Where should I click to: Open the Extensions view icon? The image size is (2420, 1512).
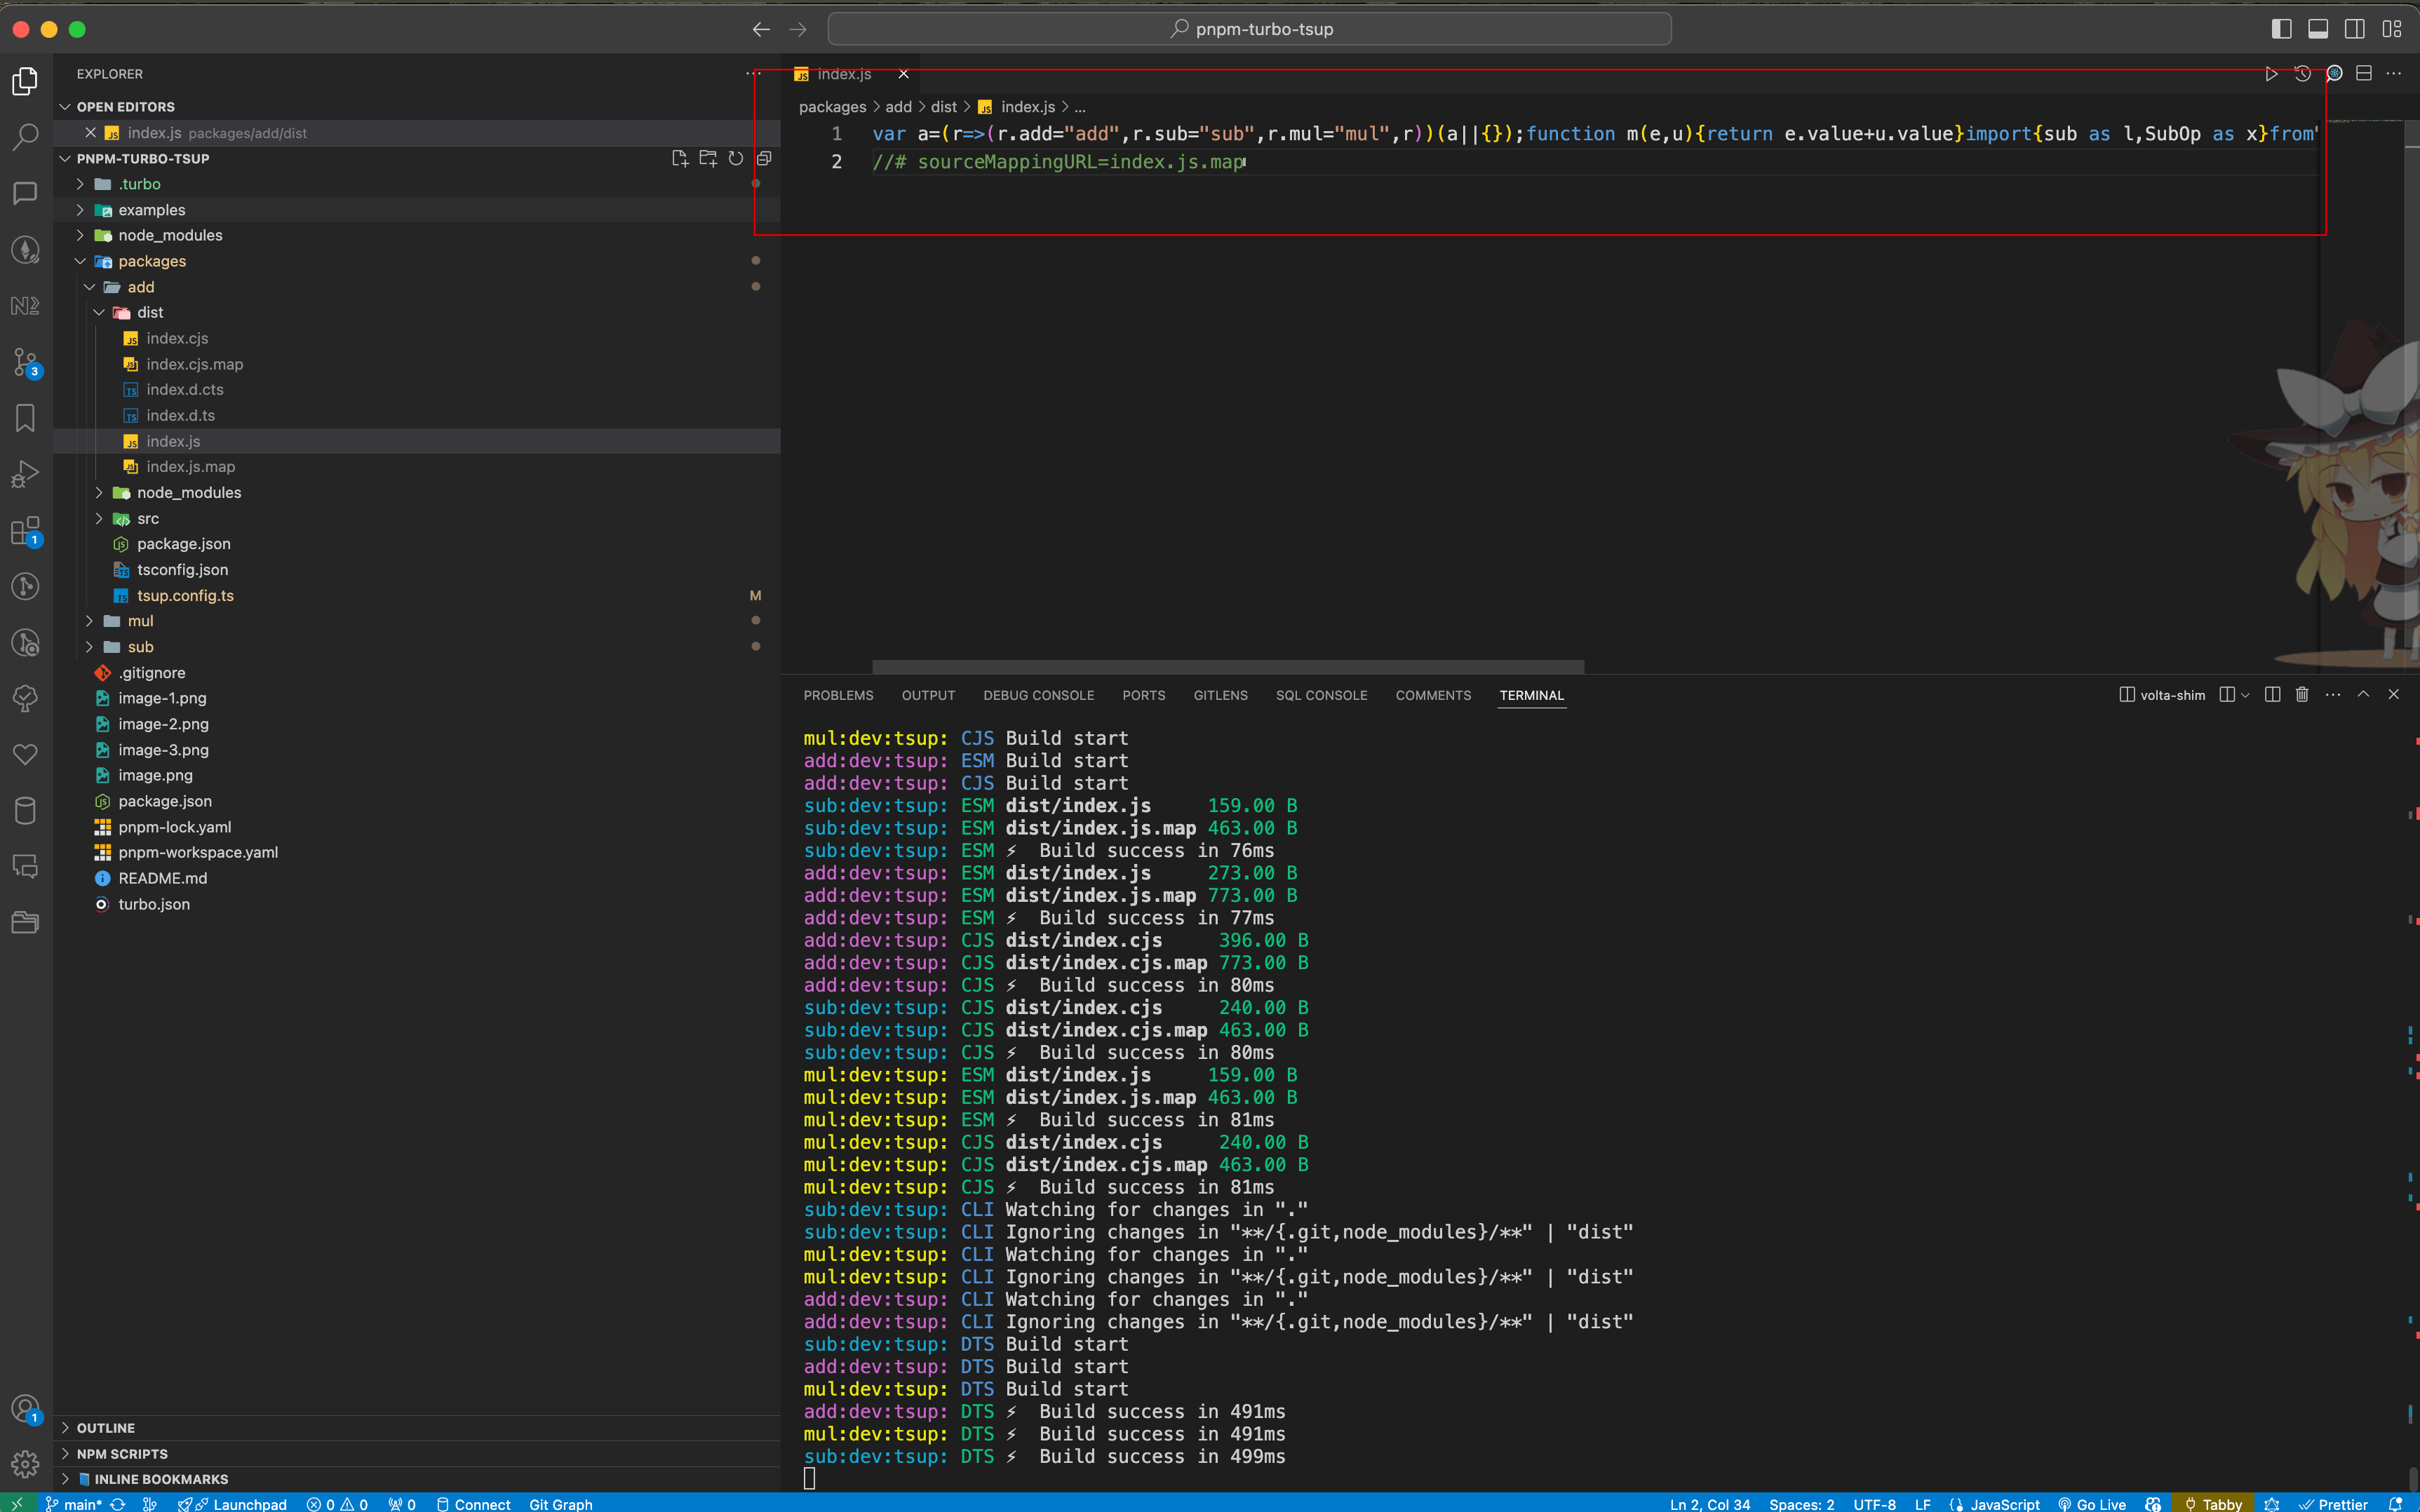(25, 531)
